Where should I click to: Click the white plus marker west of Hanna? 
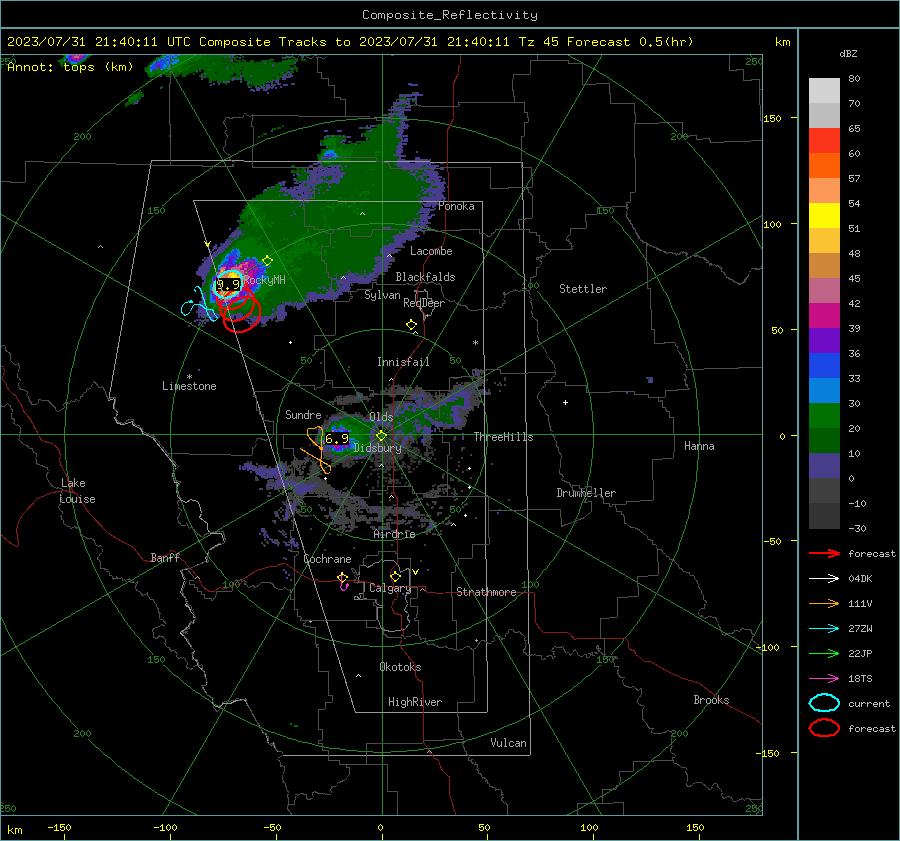click(565, 402)
